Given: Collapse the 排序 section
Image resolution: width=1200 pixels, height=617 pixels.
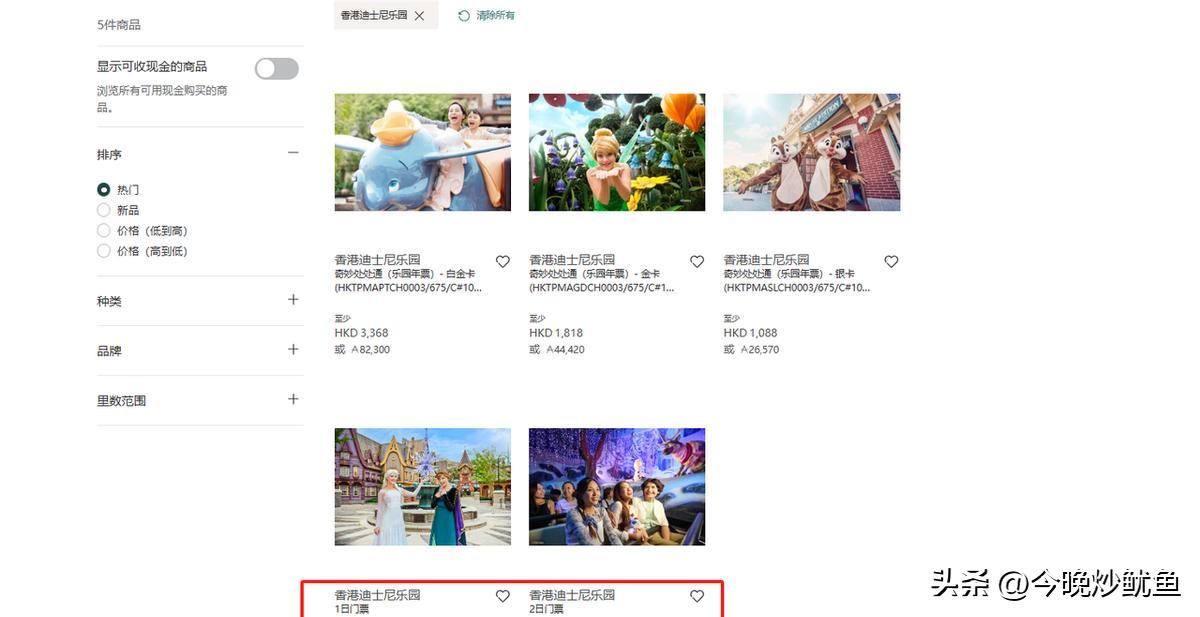Looking at the screenshot, I should [293, 153].
